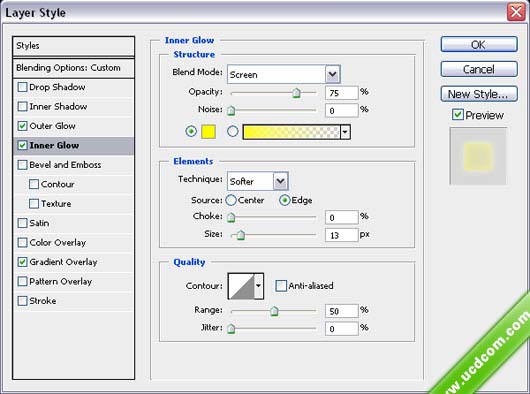Open the Contour curve picker thumbnail
Viewport: 530px width, 394px height.
(241, 286)
